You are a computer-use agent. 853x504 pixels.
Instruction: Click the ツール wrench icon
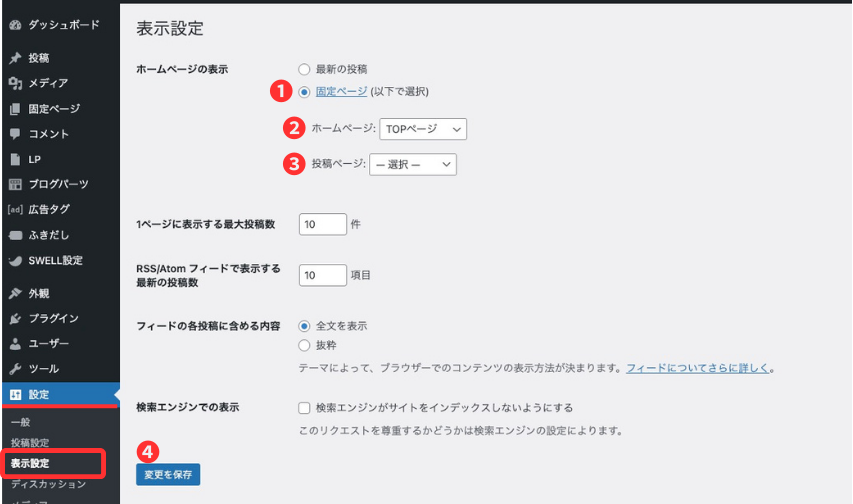pos(15,369)
